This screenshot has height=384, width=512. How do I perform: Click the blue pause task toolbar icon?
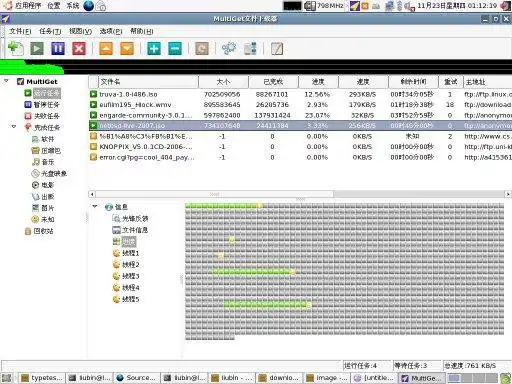point(58,49)
